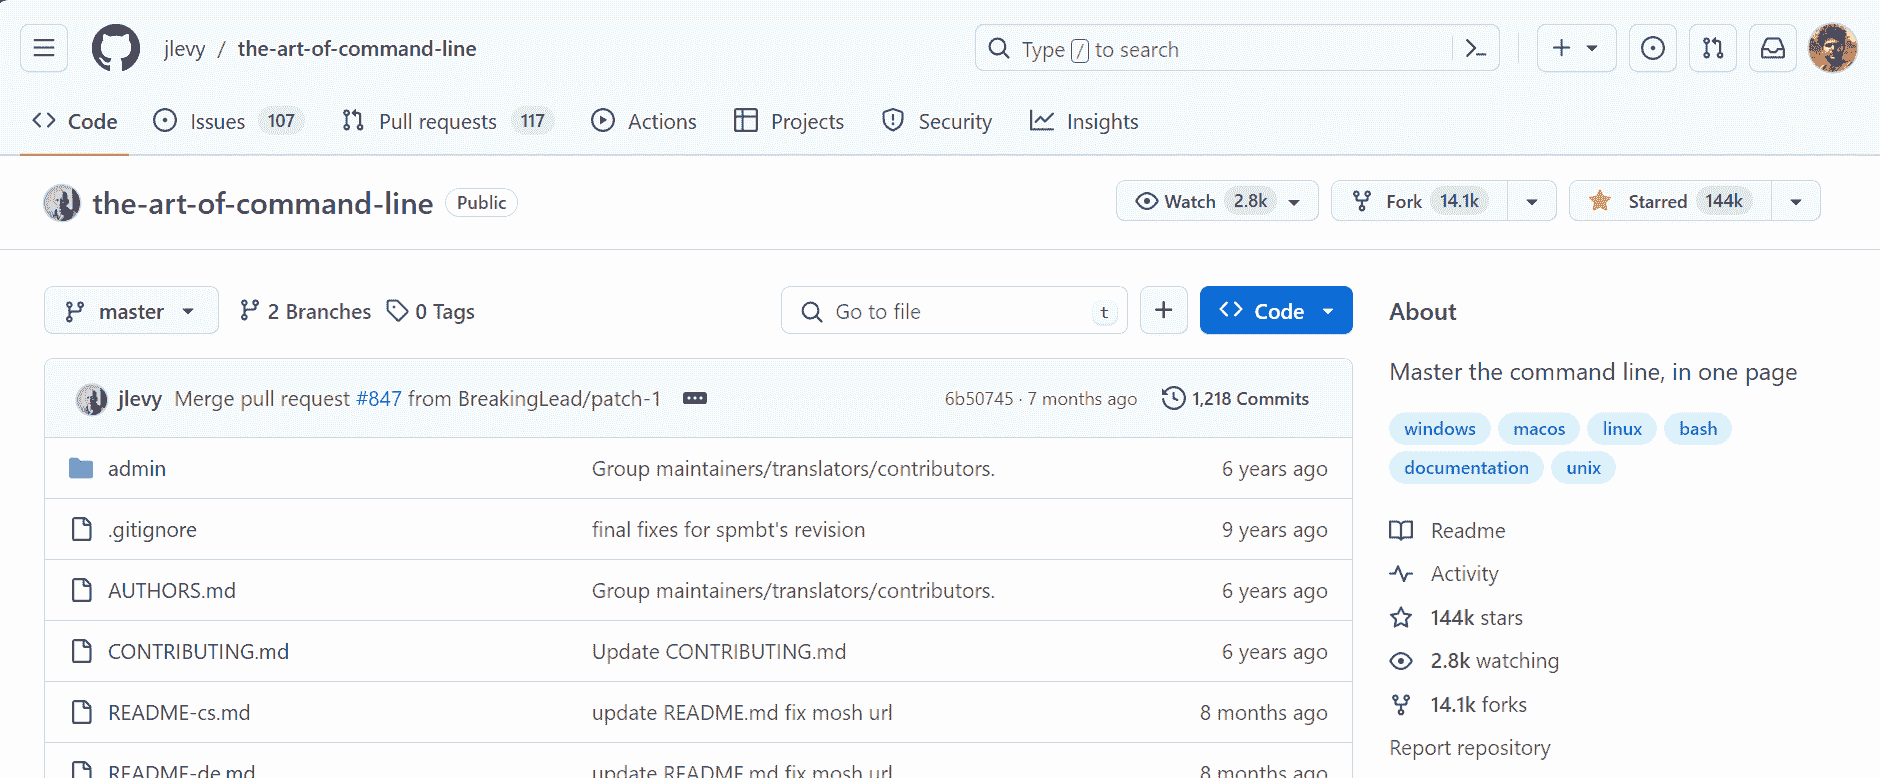
Task: Open the hamburger navigation menu
Action: [x=44, y=48]
